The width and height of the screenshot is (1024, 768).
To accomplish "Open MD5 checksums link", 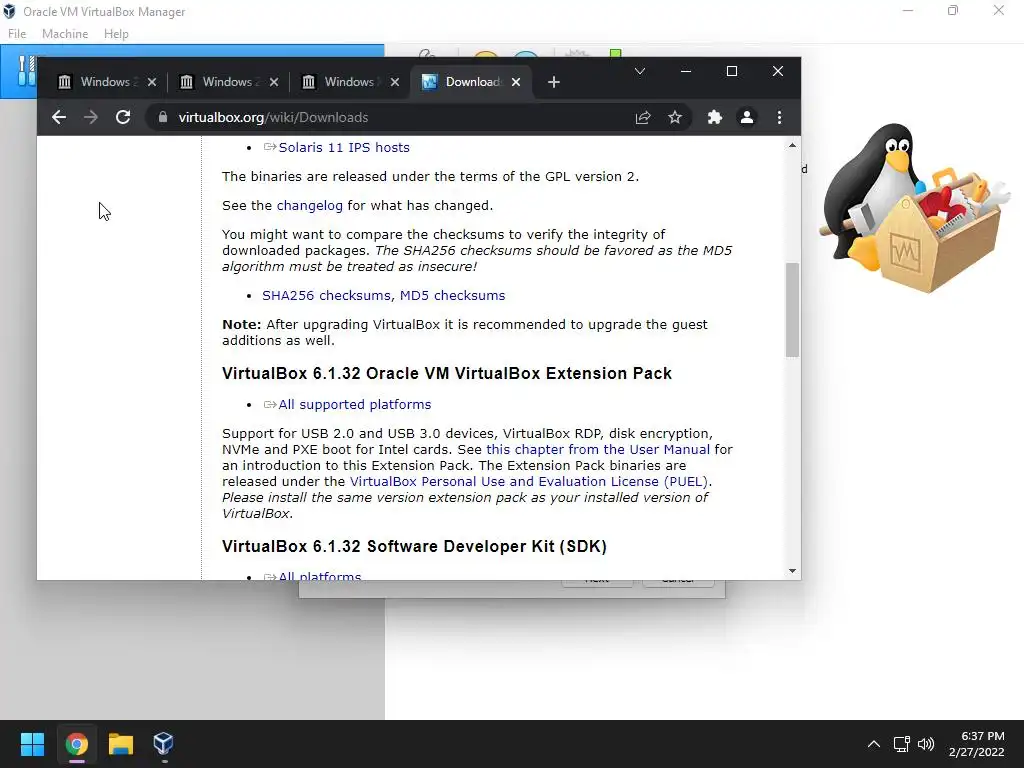I will pyautogui.click(x=453, y=296).
